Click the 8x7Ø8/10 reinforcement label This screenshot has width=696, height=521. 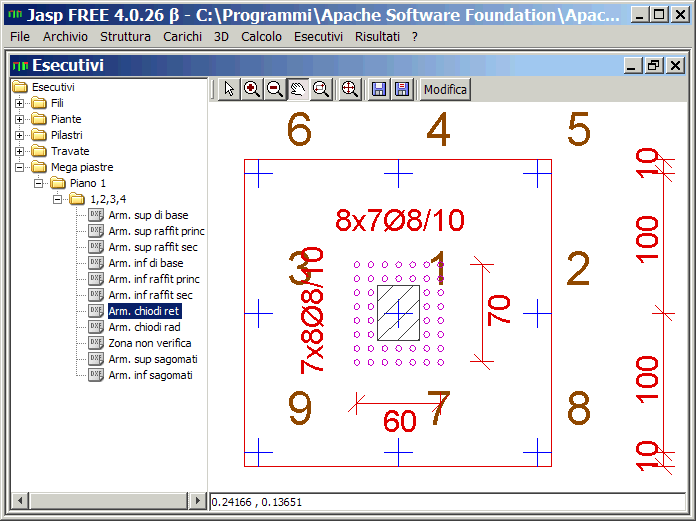click(400, 220)
